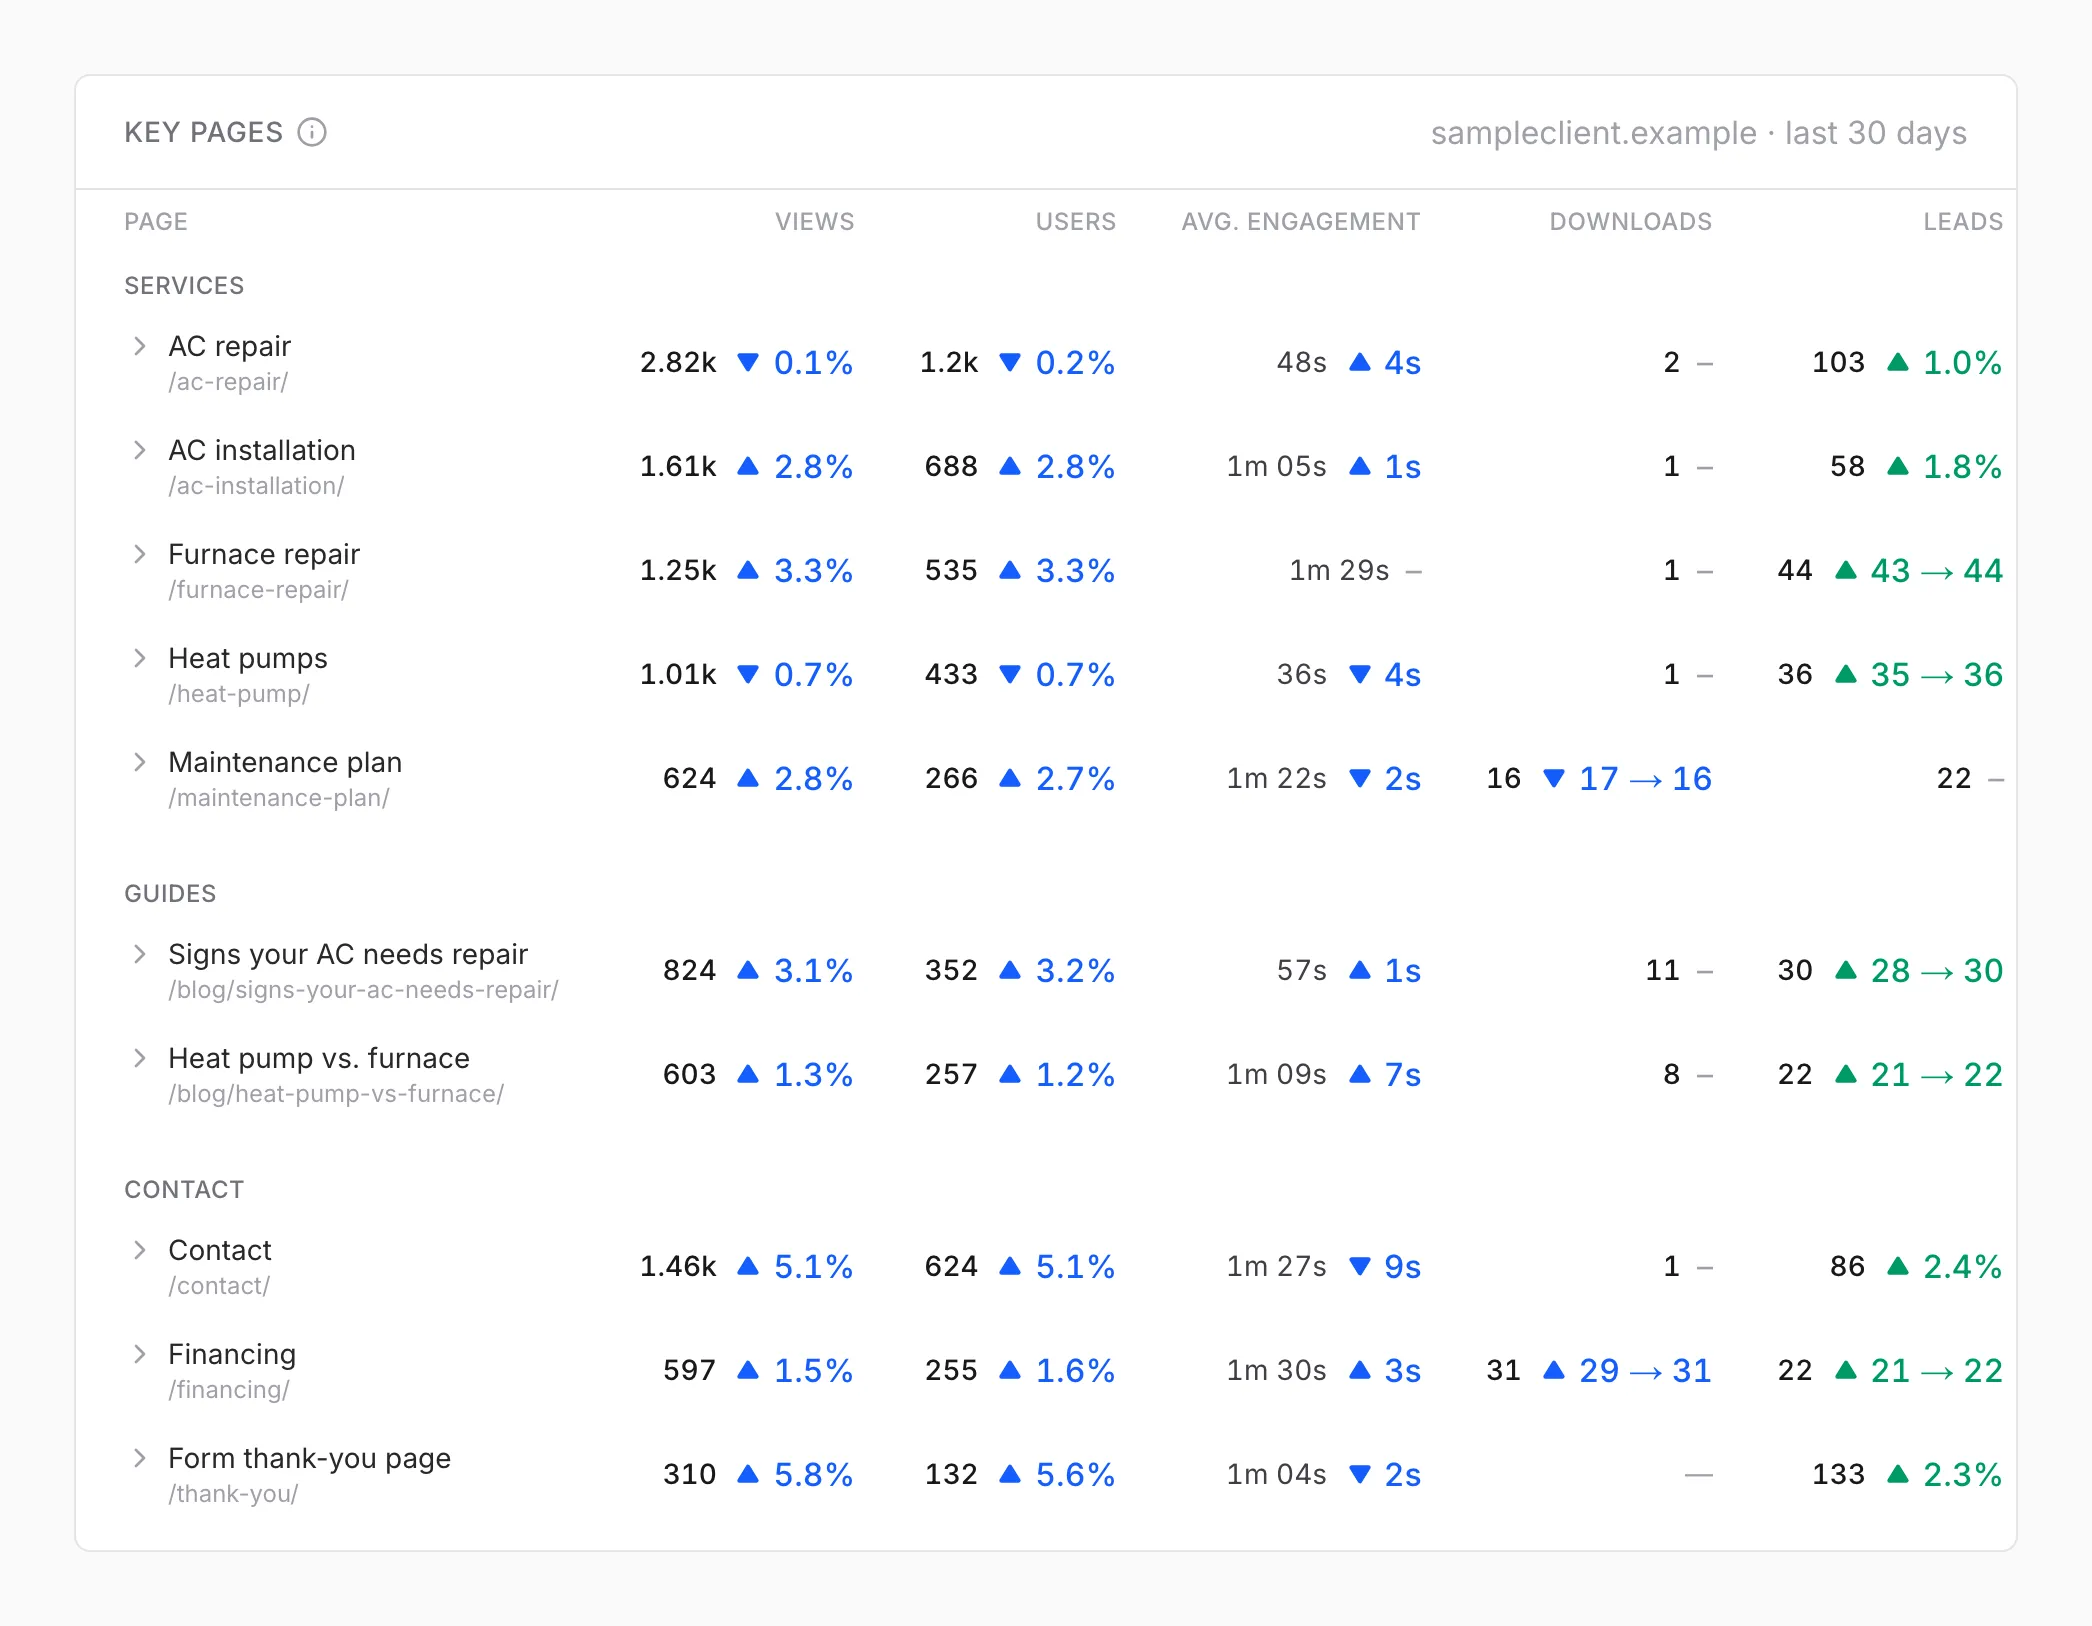Screen dimensions: 2092x1626
Task: Expand the Form thank-you page row
Action: coord(140,1458)
